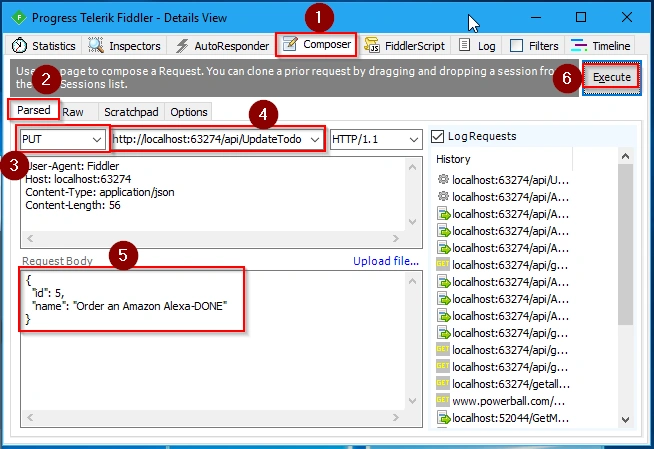The image size is (654, 449).
Task: Click GET icon beside localhost:63274/getall... entry
Action: pos(443,383)
